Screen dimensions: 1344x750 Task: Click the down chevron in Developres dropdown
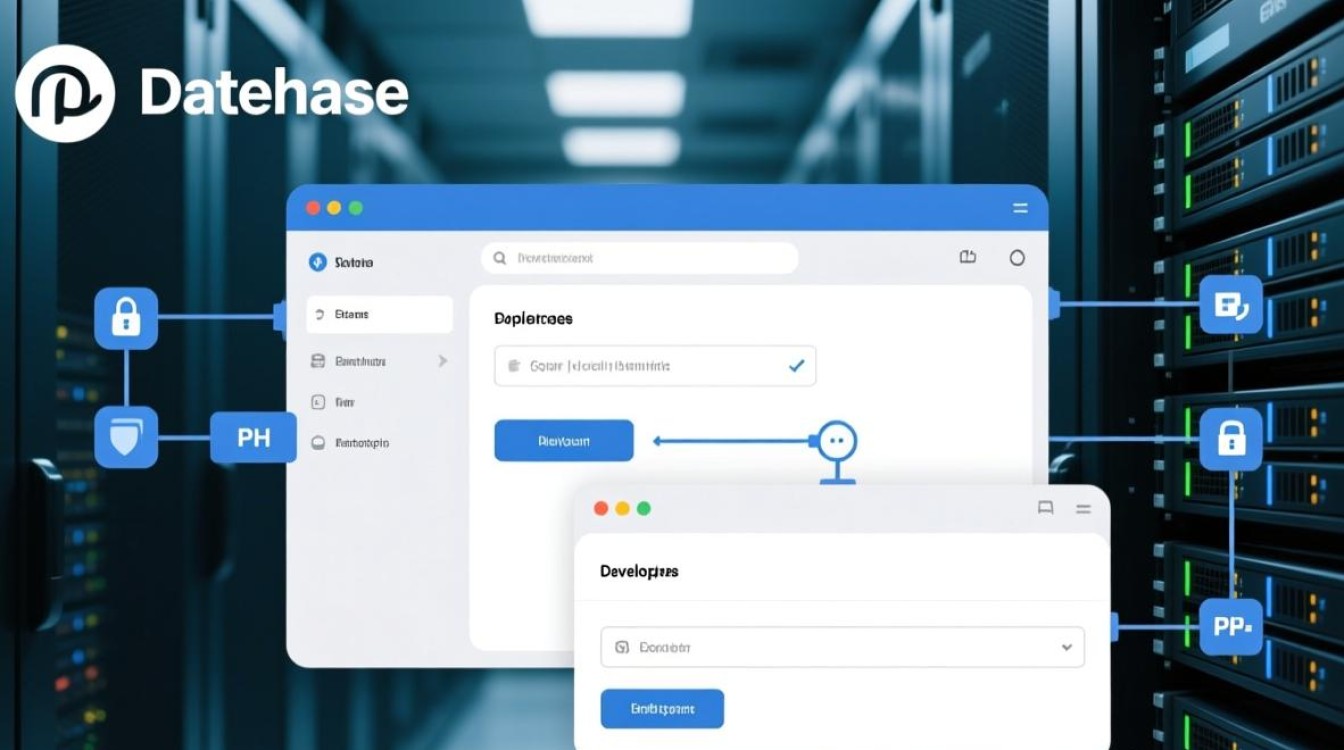[x=1066, y=647]
